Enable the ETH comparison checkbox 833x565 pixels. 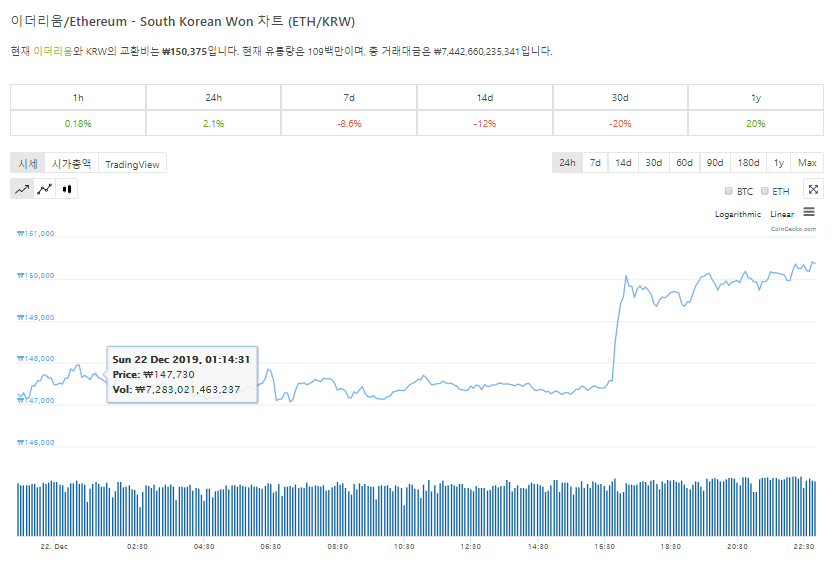765,191
